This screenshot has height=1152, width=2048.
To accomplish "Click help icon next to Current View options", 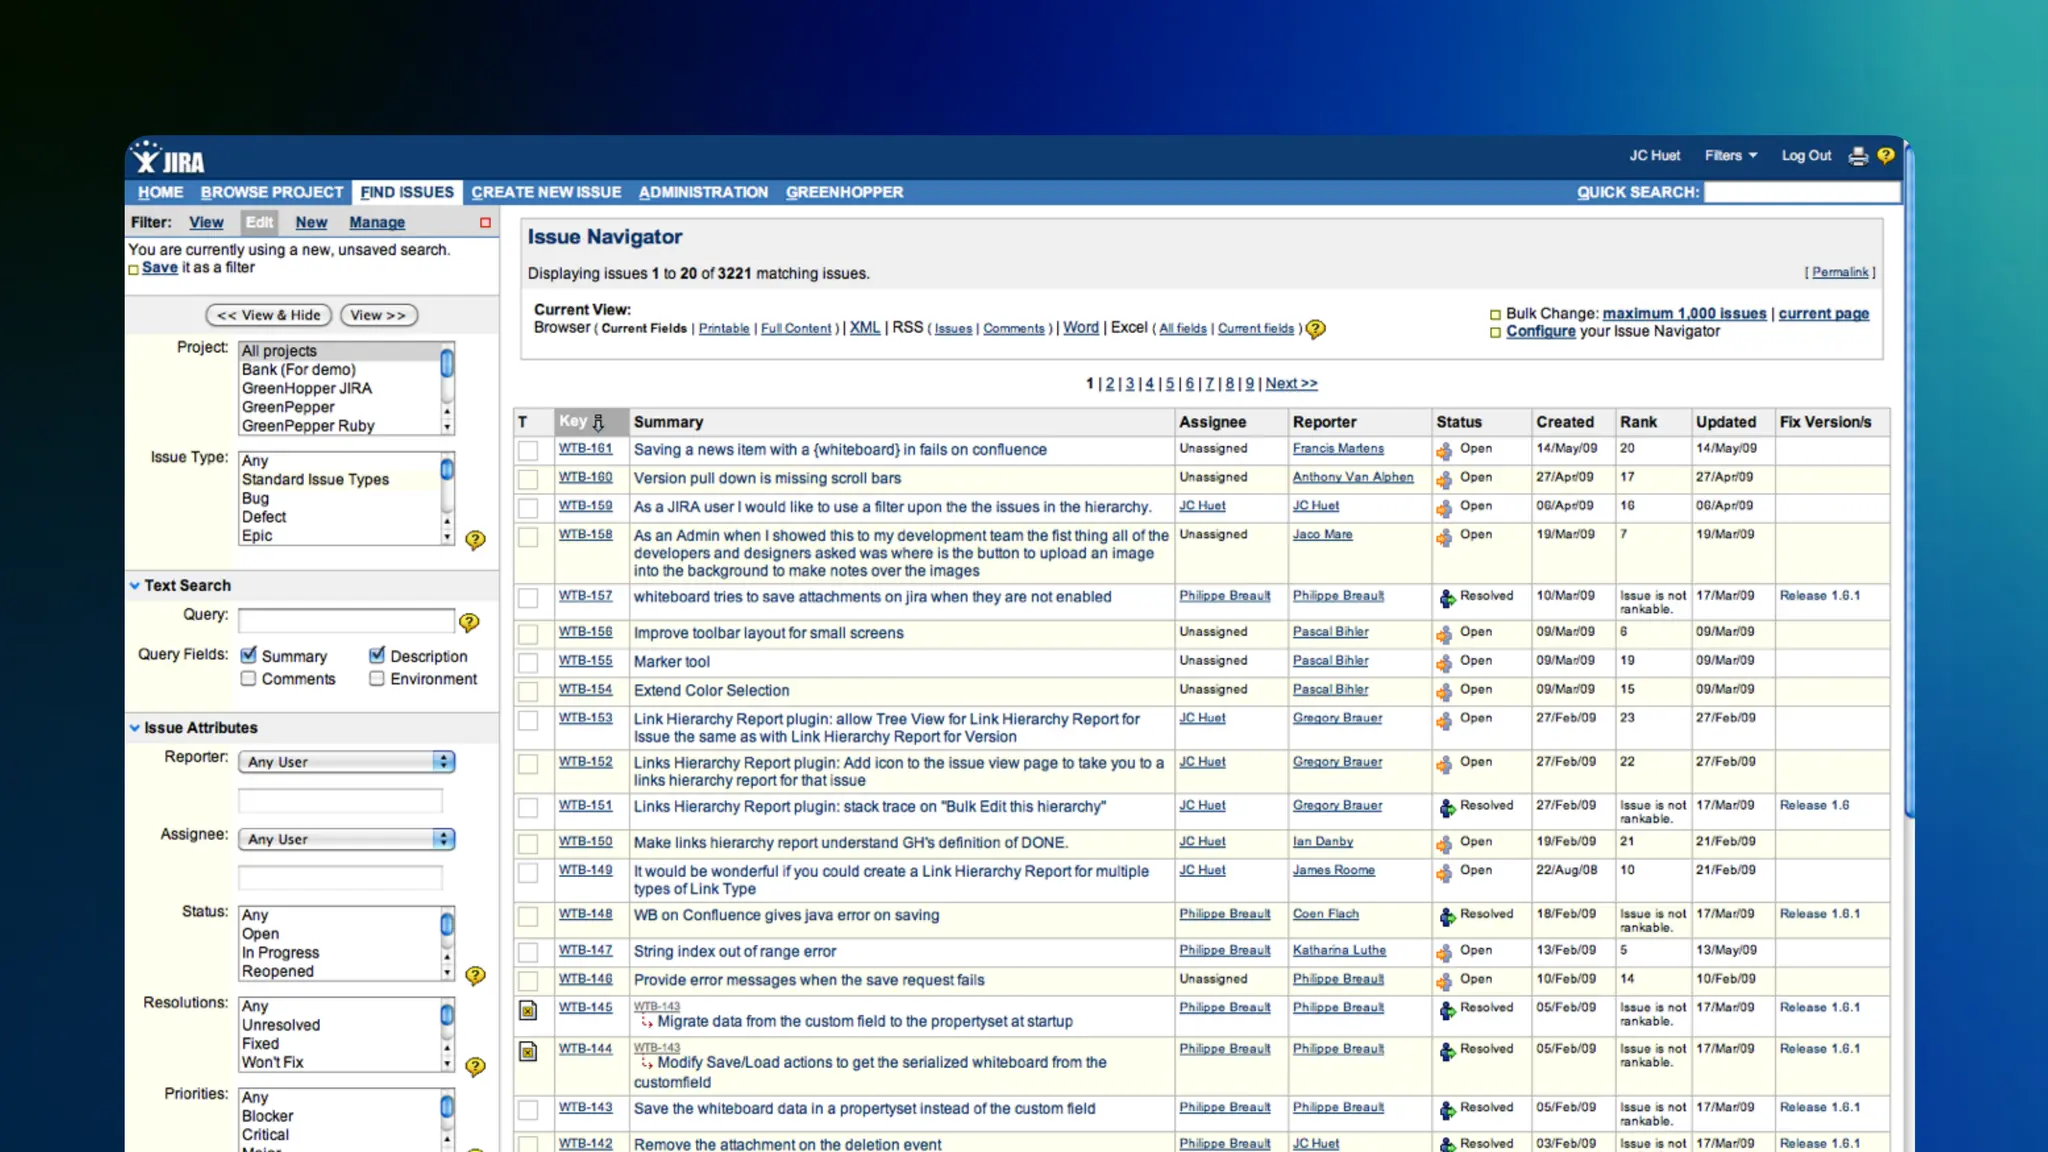I will [x=1316, y=329].
